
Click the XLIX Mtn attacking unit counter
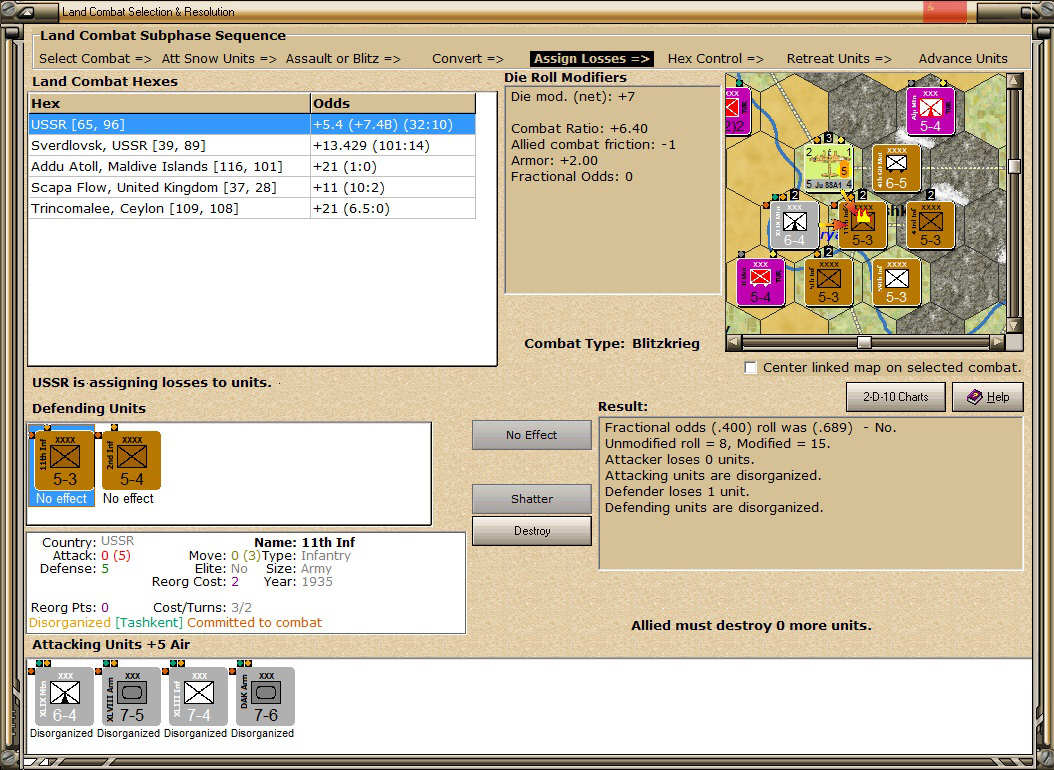click(x=64, y=696)
